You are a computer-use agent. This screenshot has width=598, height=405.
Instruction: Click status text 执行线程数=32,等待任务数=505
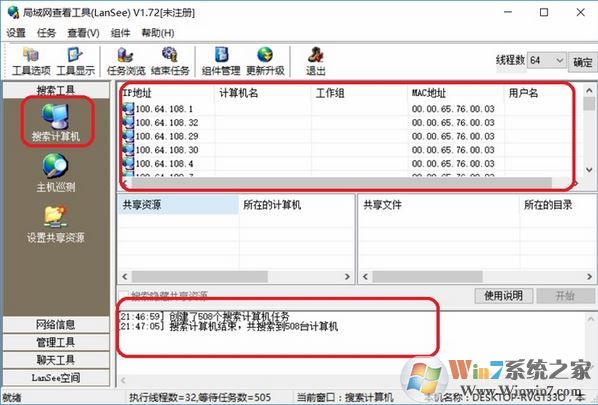click(200, 398)
